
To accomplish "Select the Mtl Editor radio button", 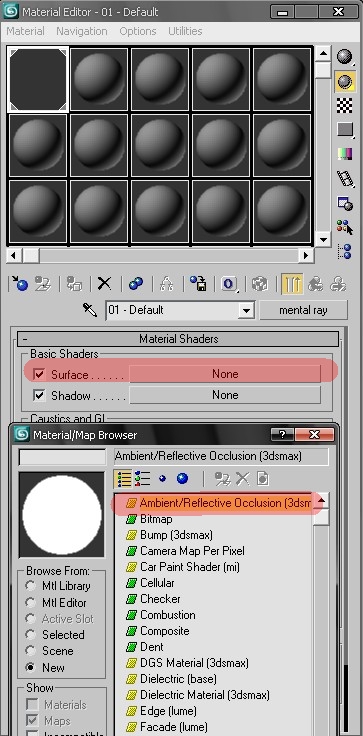I will (x=31, y=602).
